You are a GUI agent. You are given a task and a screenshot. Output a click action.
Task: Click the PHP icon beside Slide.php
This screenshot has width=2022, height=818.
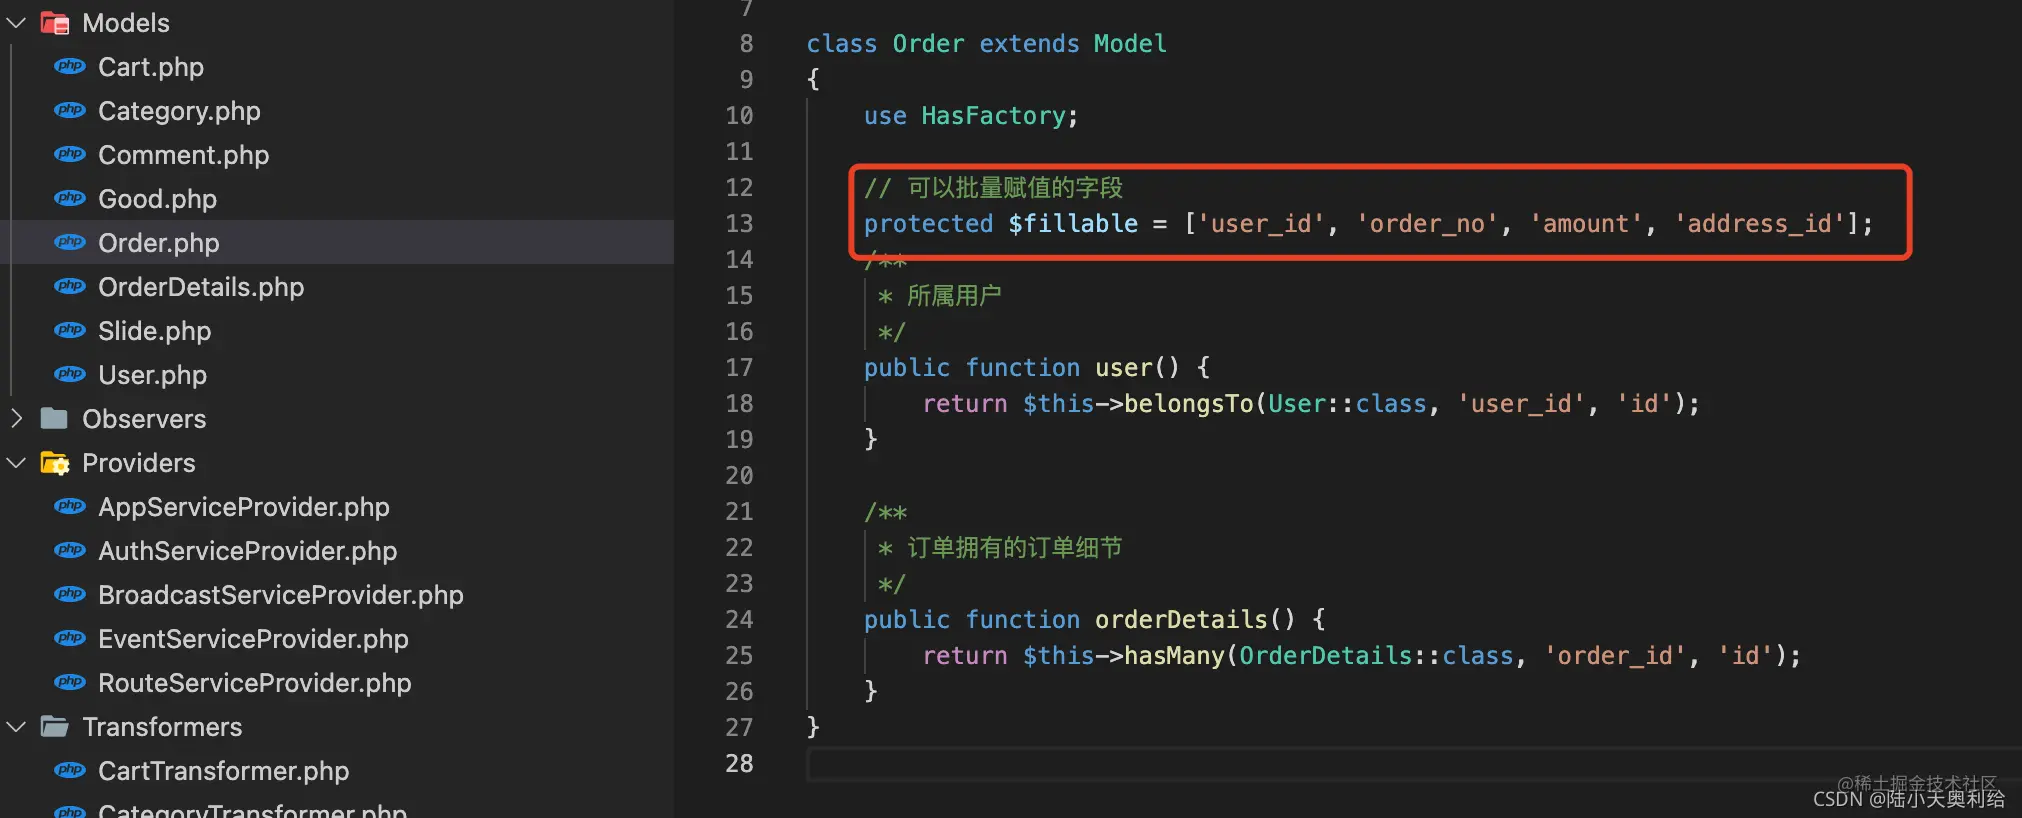(x=70, y=330)
